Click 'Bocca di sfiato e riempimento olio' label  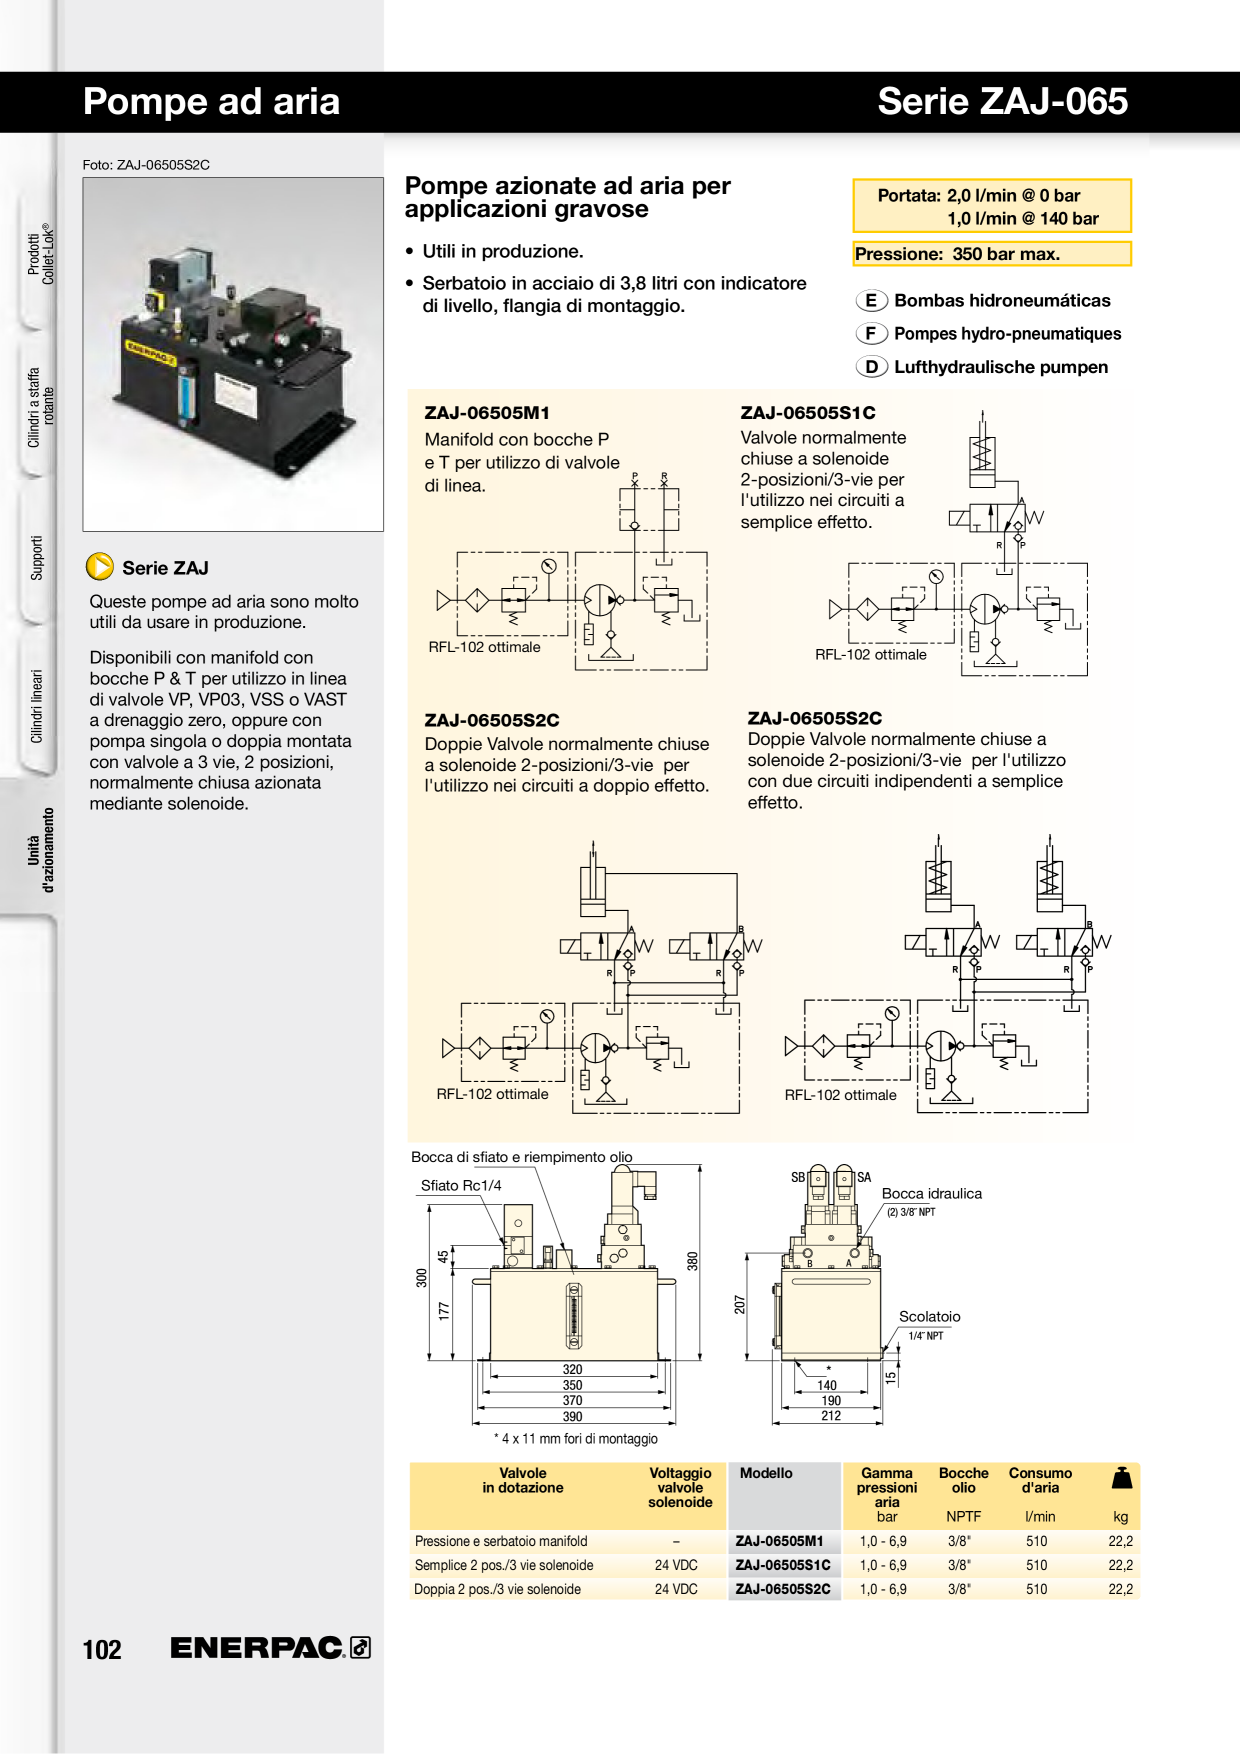(521, 1157)
